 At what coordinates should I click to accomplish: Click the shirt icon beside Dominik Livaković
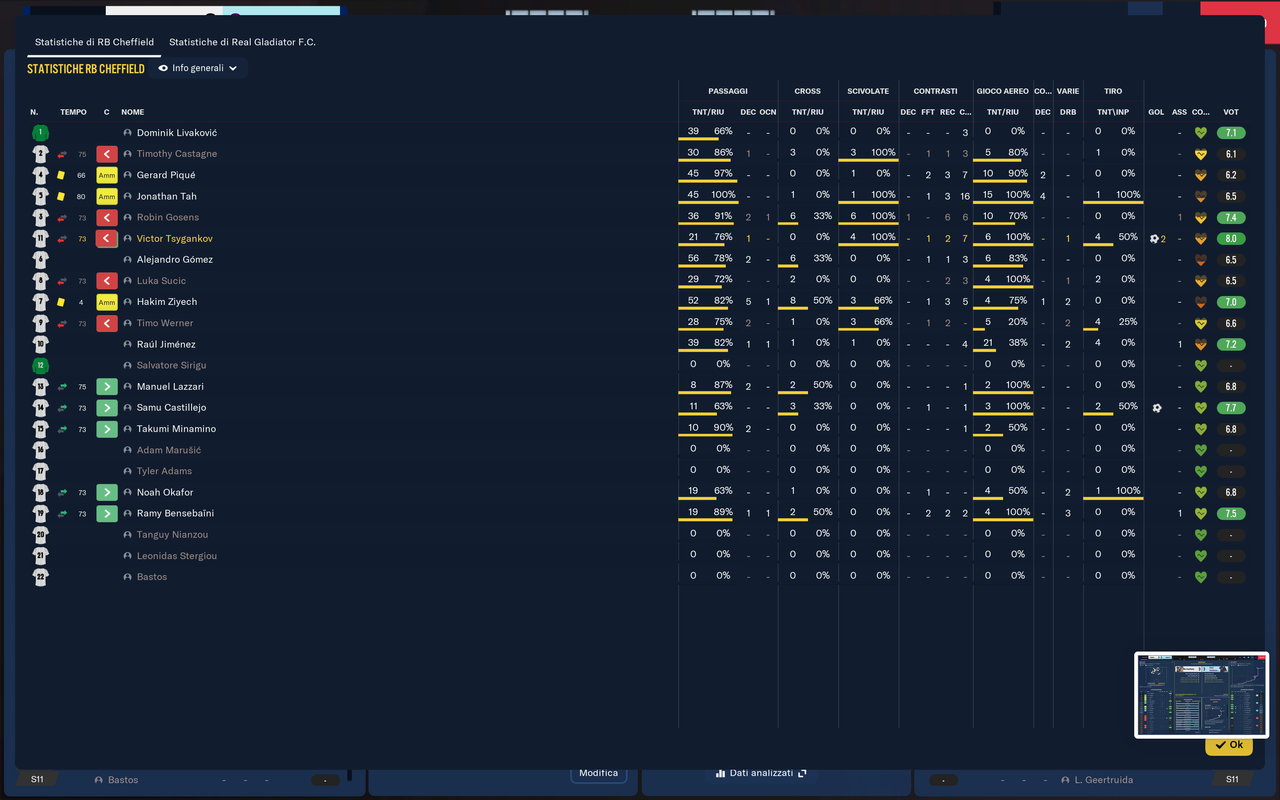[x=40, y=132]
